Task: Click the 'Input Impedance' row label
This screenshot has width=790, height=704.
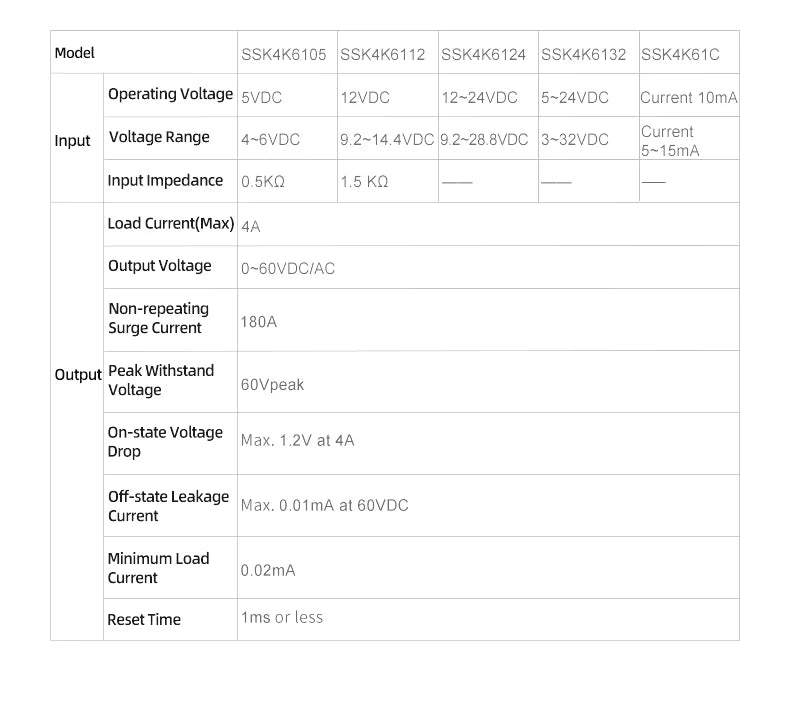Action: coord(165,180)
